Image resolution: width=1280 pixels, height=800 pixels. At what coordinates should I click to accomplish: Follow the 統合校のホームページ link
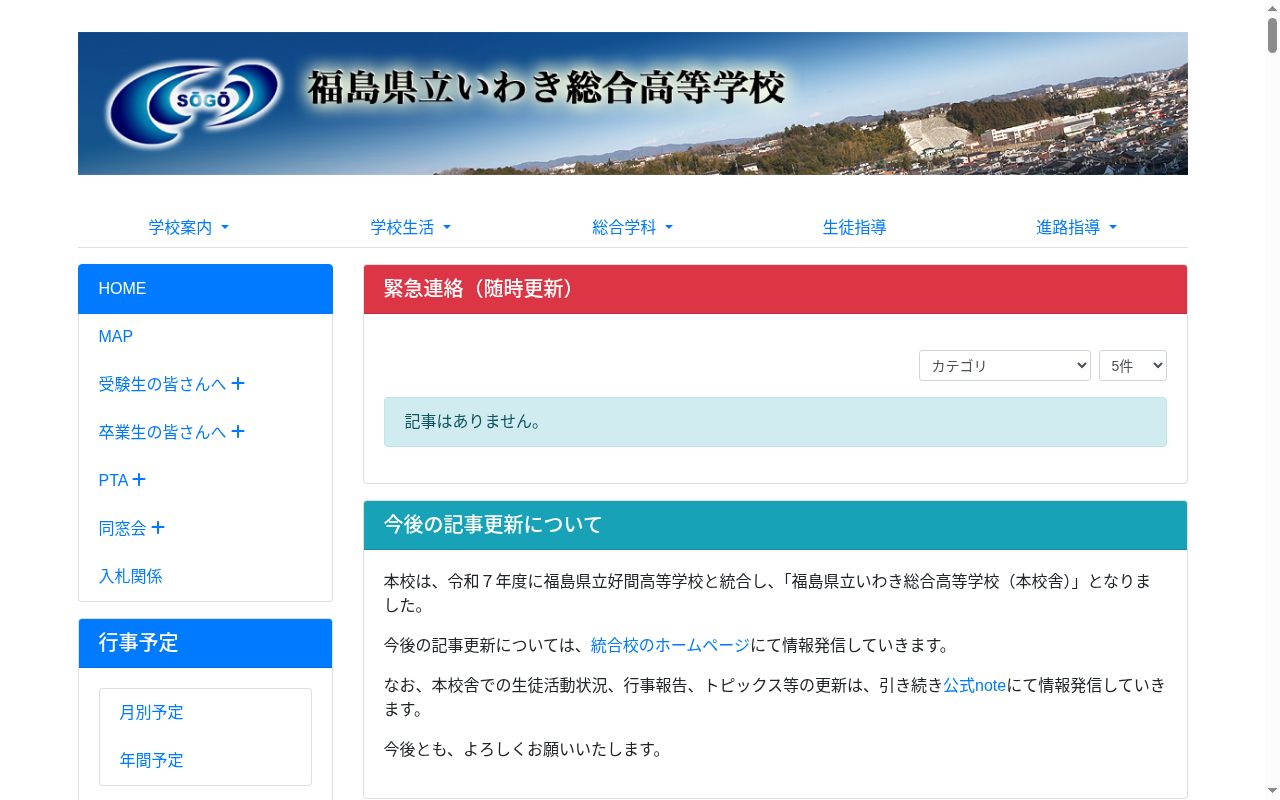click(670, 645)
